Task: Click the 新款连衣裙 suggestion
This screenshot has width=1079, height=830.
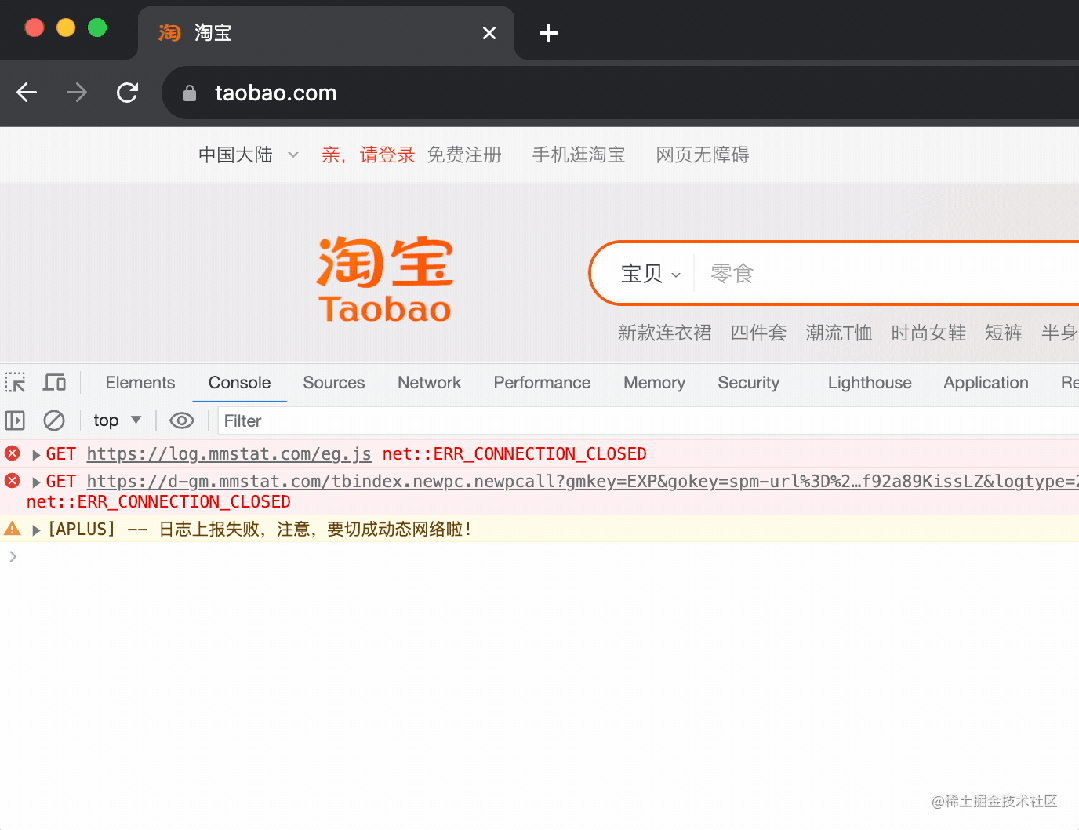Action: point(664,333)
